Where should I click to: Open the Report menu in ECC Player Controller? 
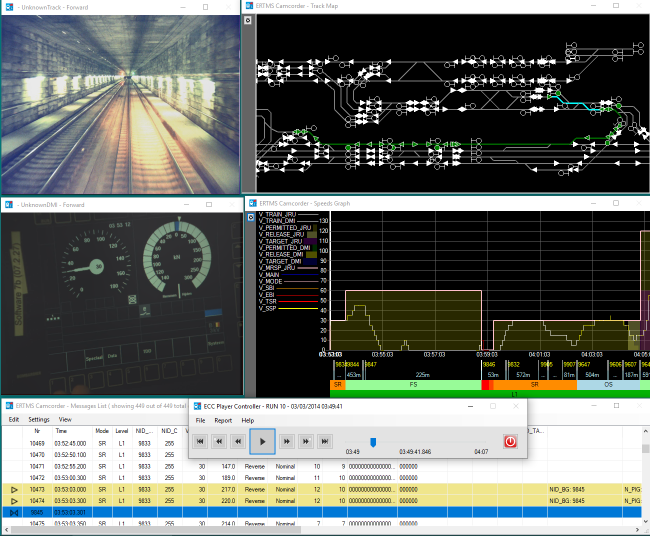click(223, 420)
